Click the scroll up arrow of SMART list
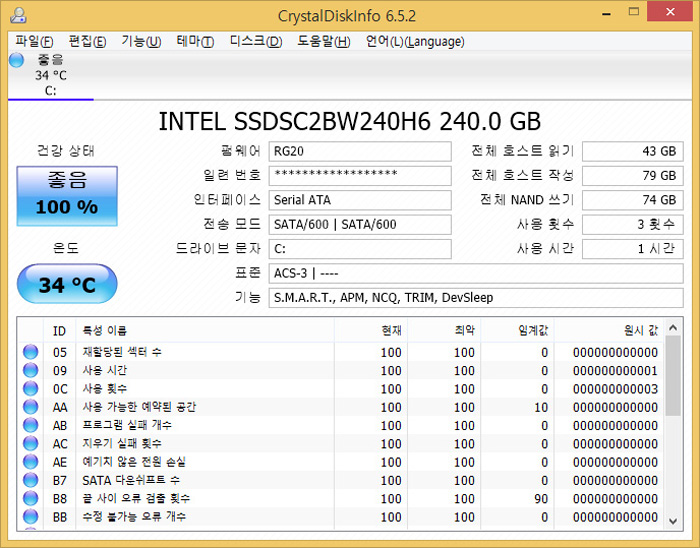The width and height of the screenshot is (700, 548). (673, 328)
